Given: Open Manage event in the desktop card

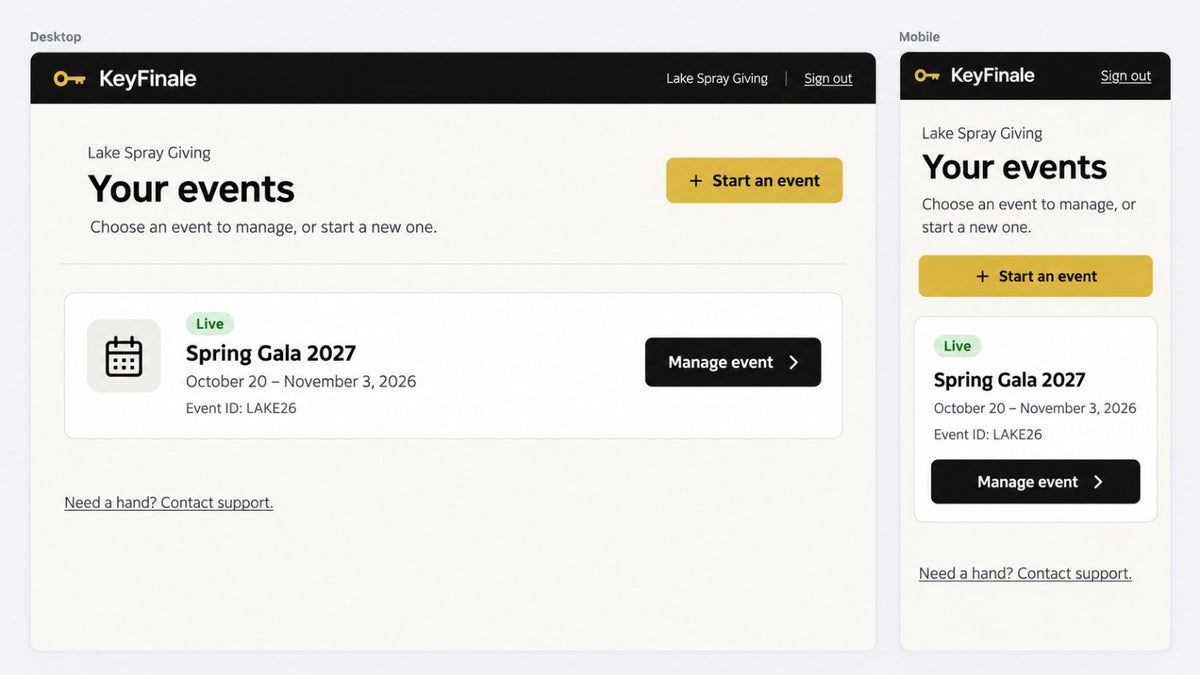Looking at the screenshot, I should pos(733,362).
